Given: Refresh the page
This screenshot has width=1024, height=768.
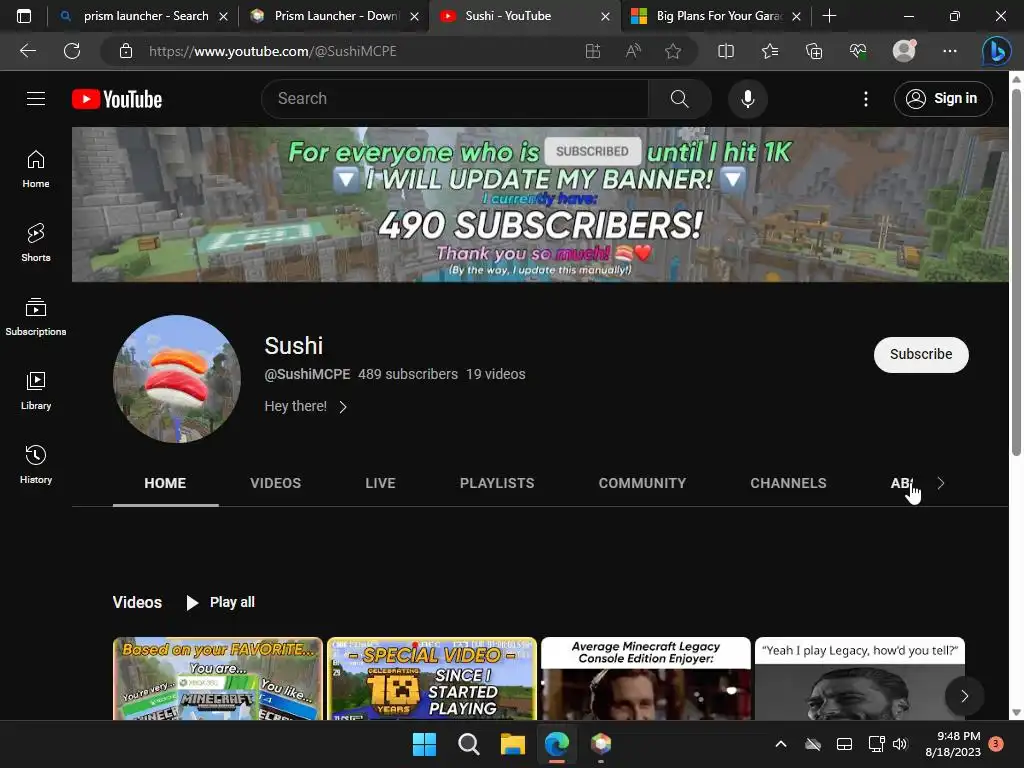Looking at the screenshot, I should coord(72,51).
